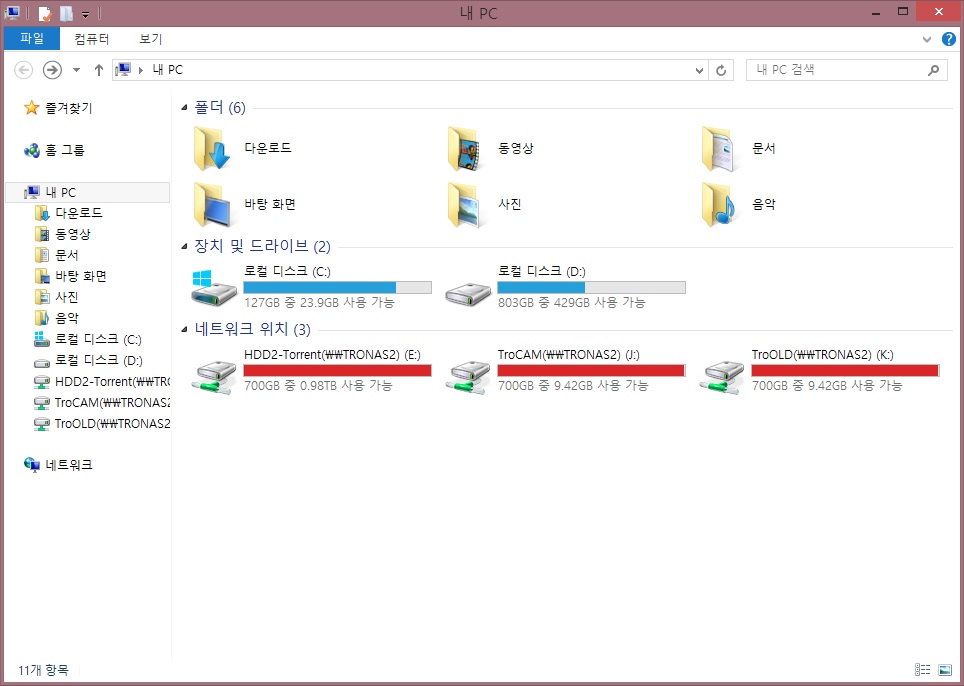964x686 pixels.
Task: Open the 다운로드 folder icon in main pane
Action: tap(212, 148)
